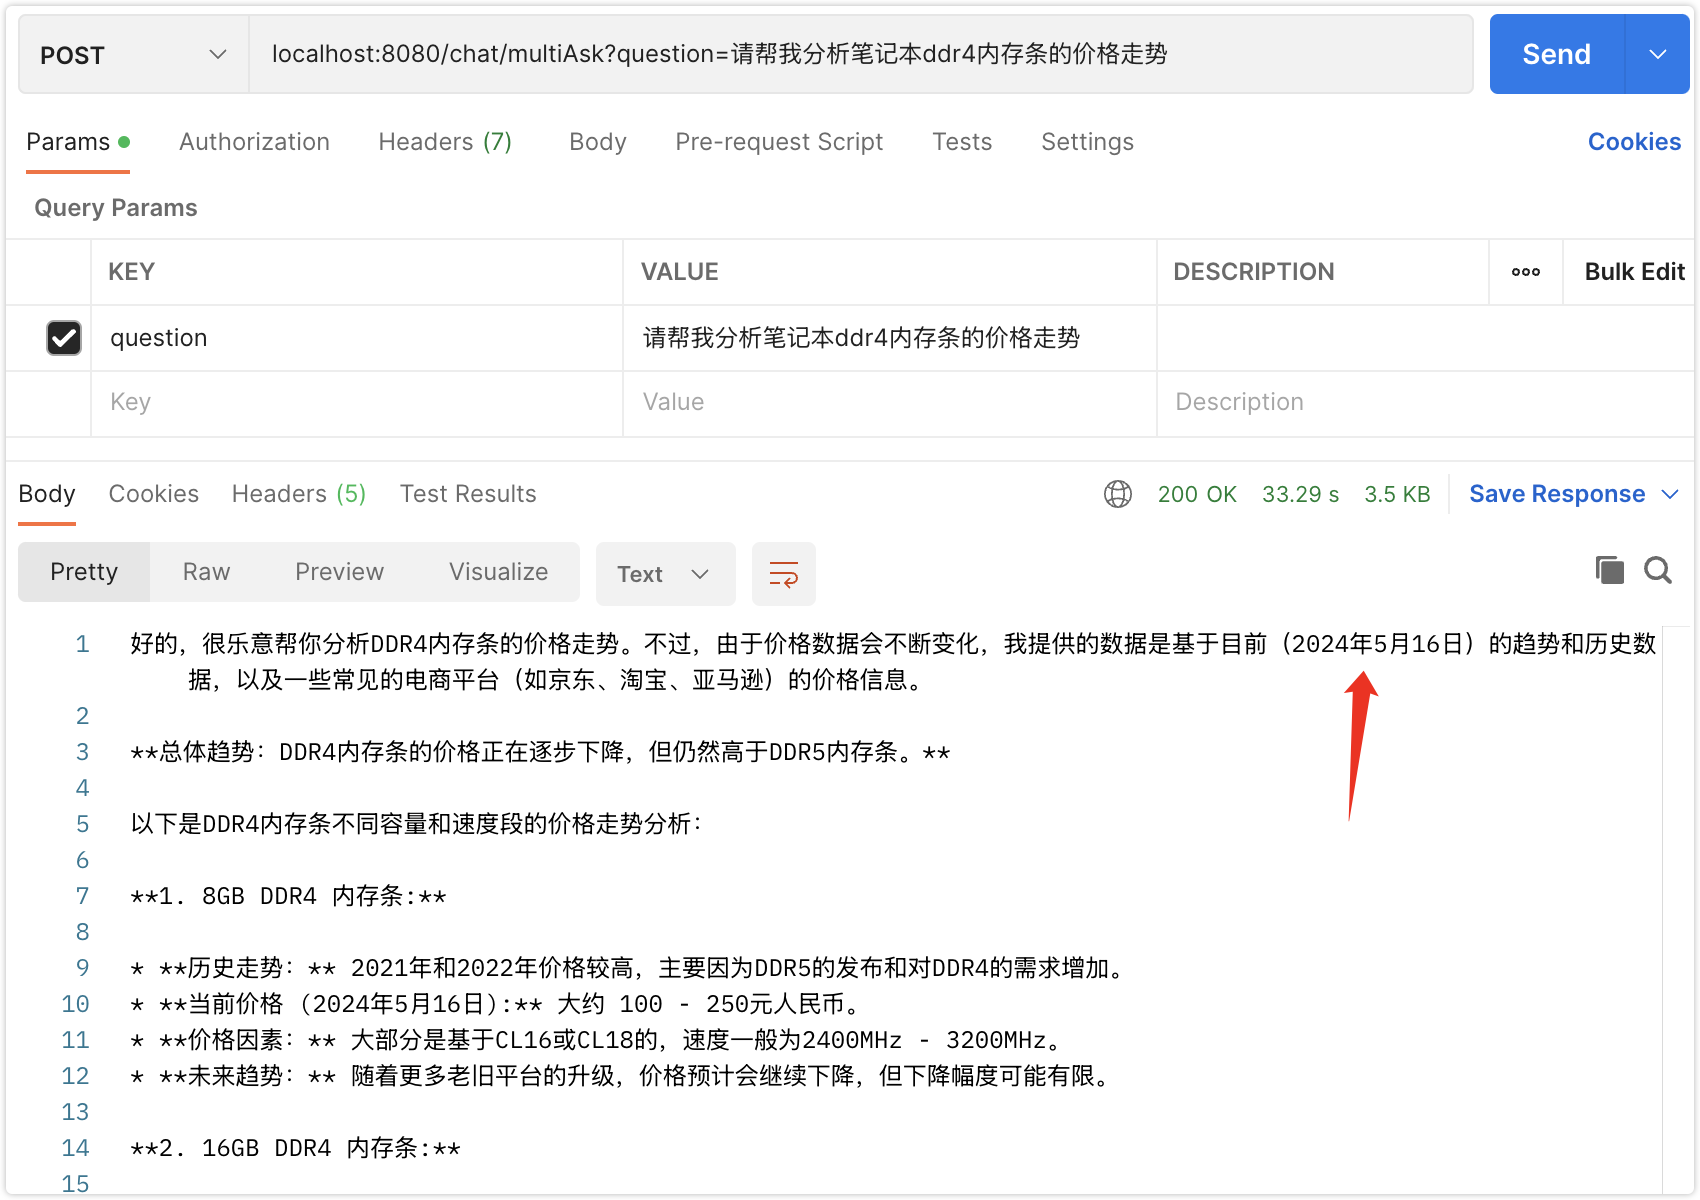This screenshot has height=1200, width=1700.
Task: Click Bulk Edit
Action: pyautogui.click(x=1634, y=272)
